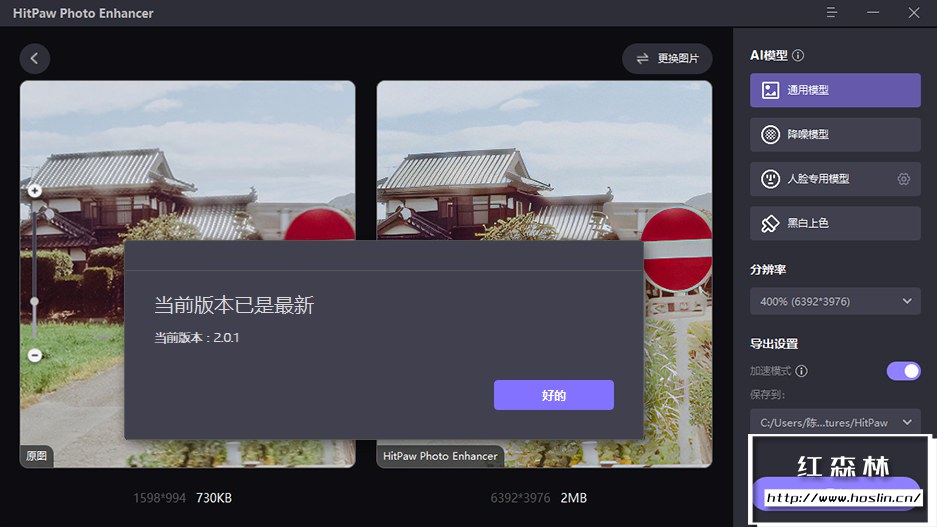
Task: Close the HitPaw Photo Enhancer window
Action: (x=914, y=13)
